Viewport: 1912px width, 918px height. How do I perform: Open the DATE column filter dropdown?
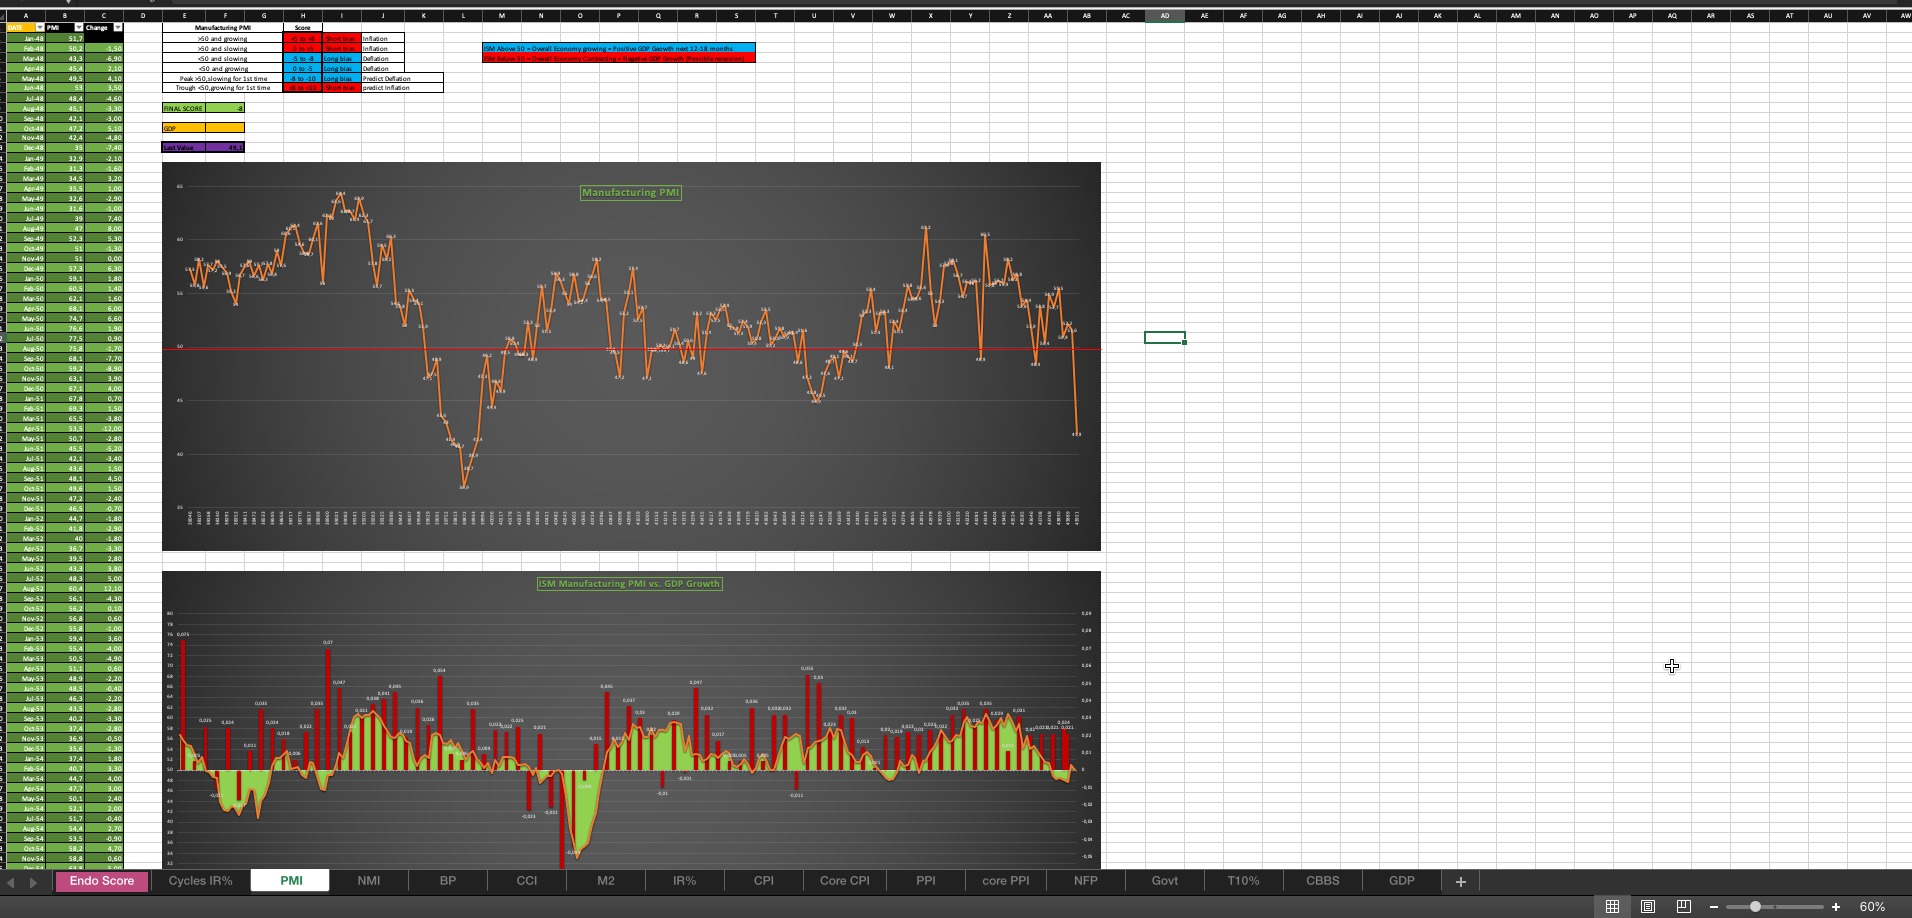click(39, 27)
